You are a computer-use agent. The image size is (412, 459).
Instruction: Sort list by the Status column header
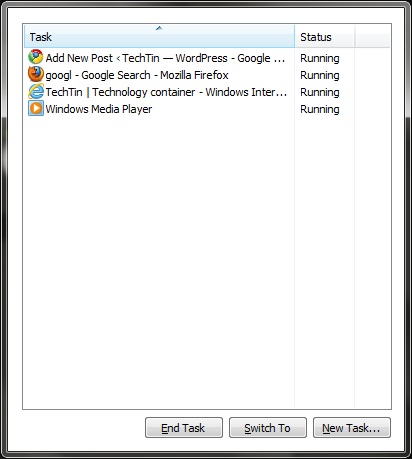click(325, 36)
